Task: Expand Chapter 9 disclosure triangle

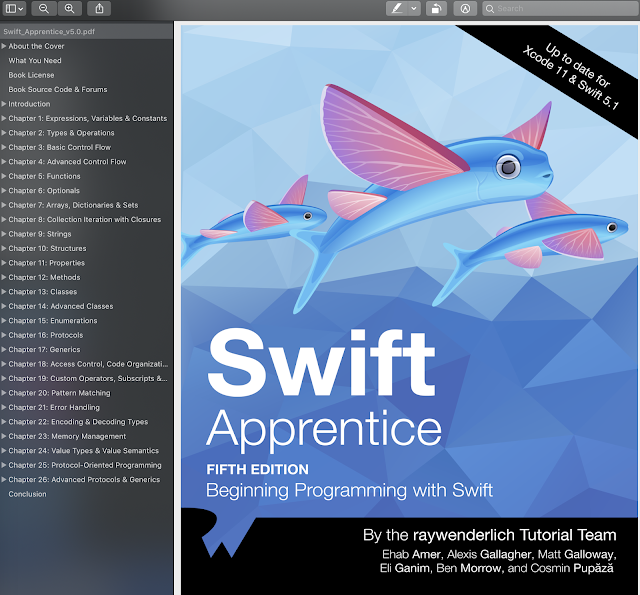Action: click(x=4, y=234)
